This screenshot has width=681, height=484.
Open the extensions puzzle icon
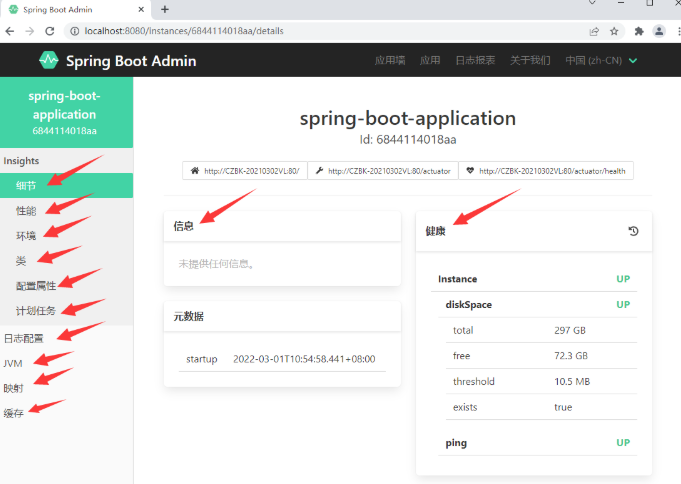(x=638, y=31)
